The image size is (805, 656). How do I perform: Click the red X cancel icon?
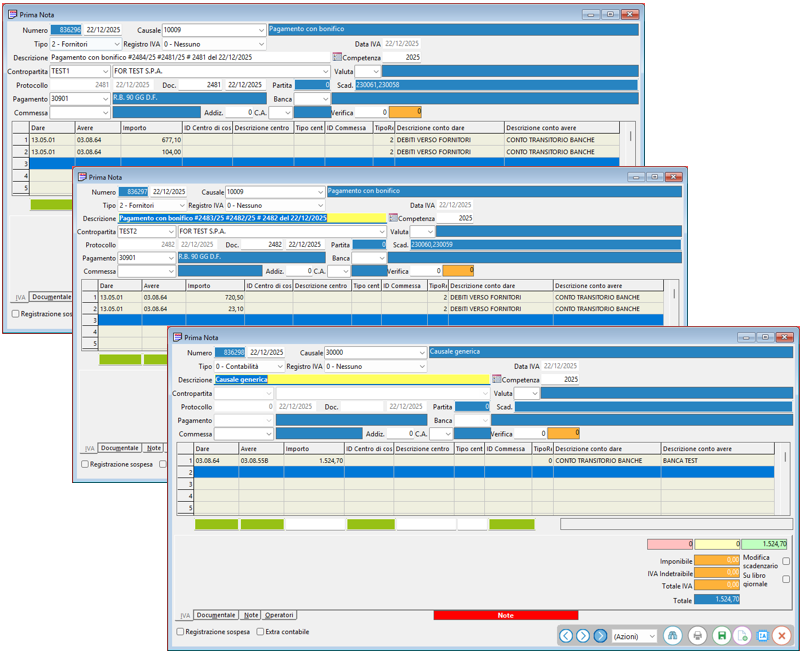(x=782, y=636)
